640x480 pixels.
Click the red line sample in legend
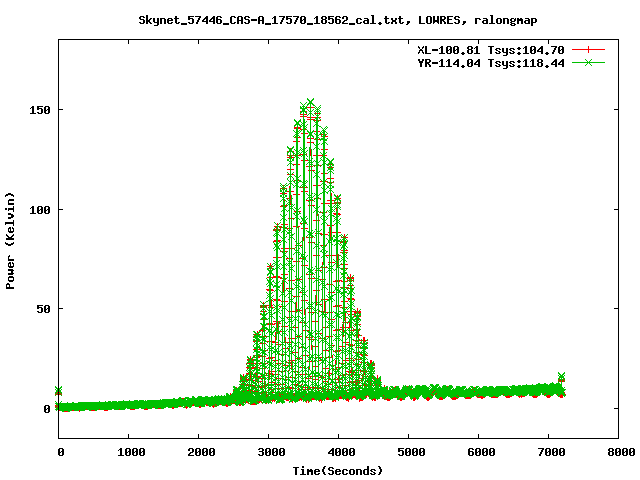(588, 50)
